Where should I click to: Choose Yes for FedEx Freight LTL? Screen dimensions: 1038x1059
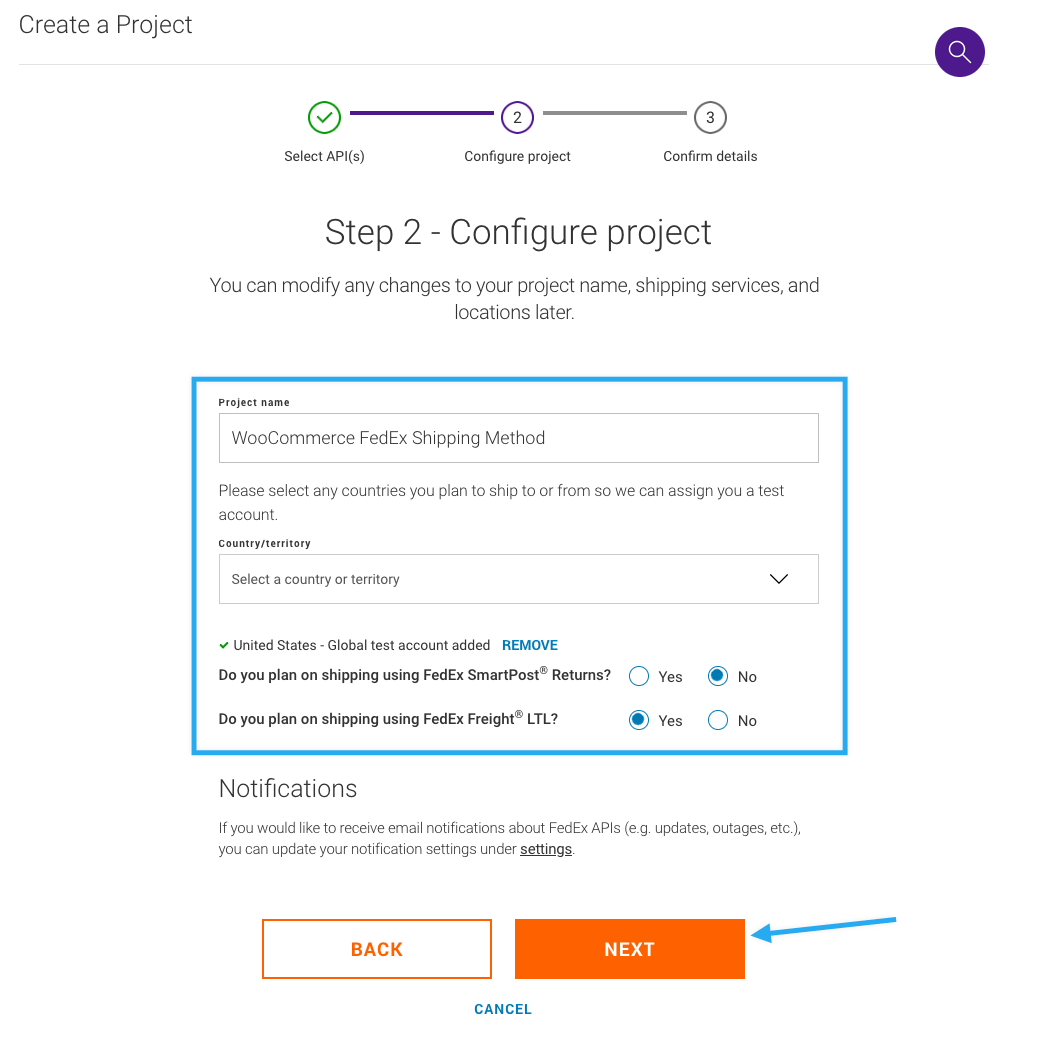(638, 720)
